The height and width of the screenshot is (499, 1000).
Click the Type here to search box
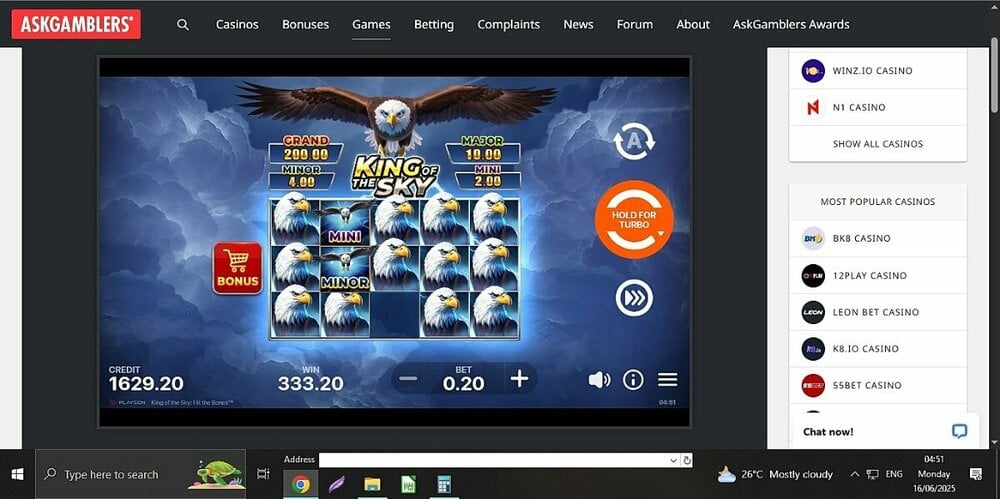(140, 474)
